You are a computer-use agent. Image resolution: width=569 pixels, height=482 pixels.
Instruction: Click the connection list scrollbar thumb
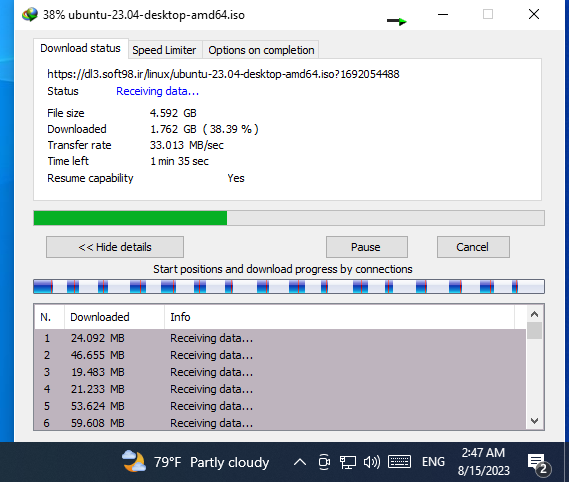point(534,331)
